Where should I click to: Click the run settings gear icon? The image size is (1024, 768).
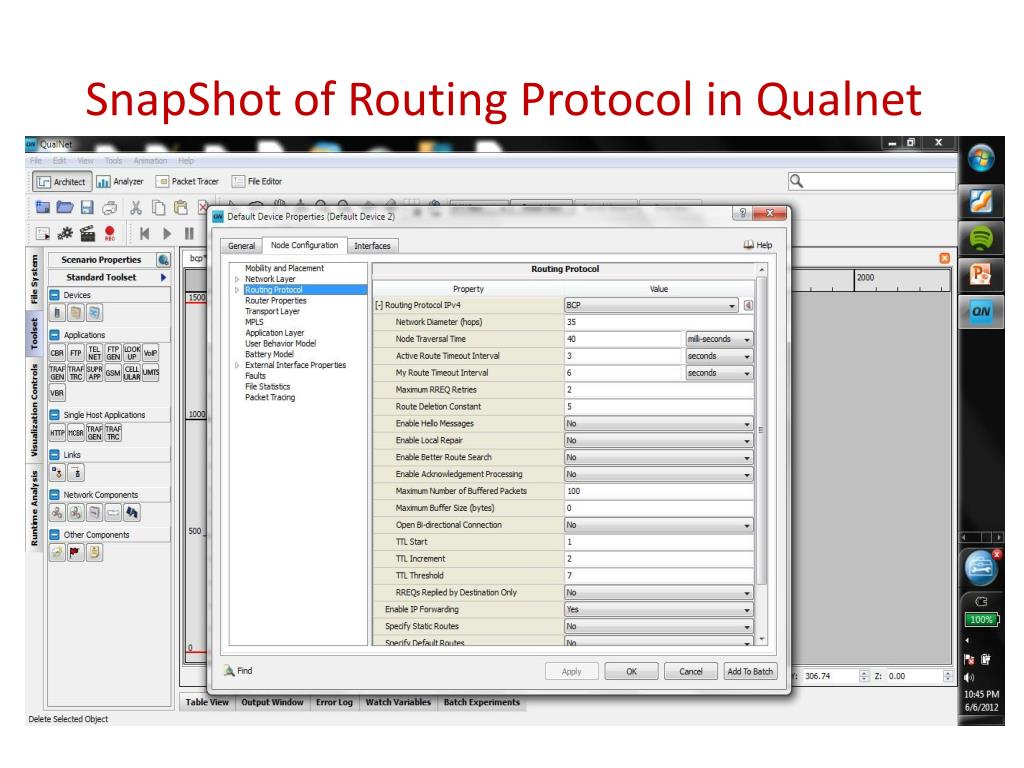[65, 233]
